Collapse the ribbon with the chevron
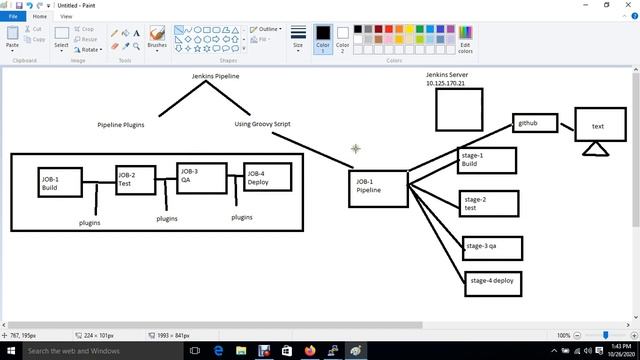This screenshot has width=640, height=360. tap(624, 16)
